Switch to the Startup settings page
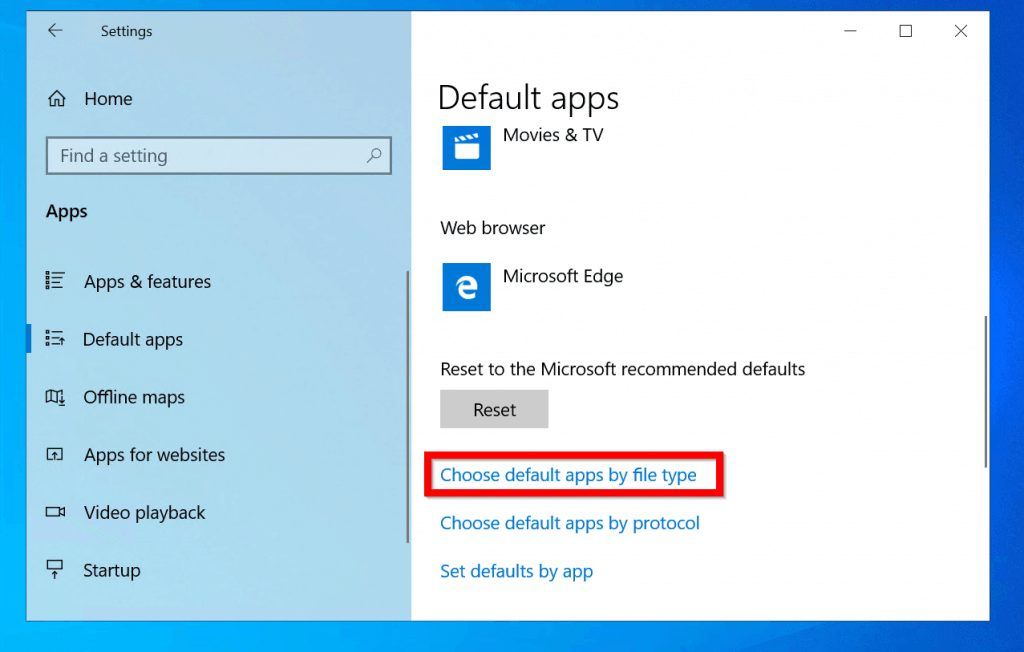Screen dimensions: 1024x652 point(110,570)
